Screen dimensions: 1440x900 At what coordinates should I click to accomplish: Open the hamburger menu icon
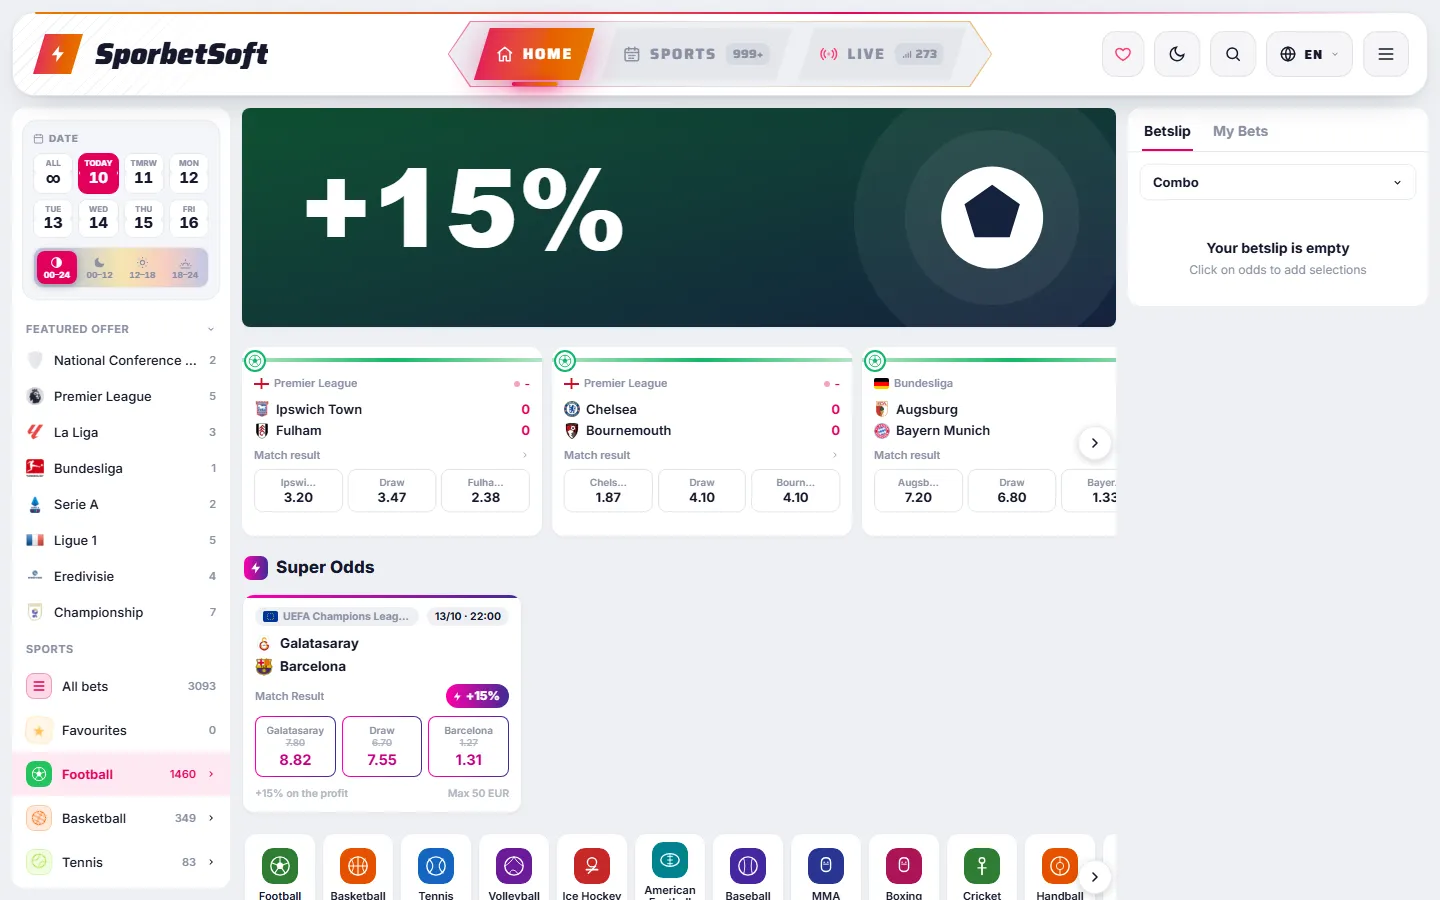click(x=1386, y=54)
